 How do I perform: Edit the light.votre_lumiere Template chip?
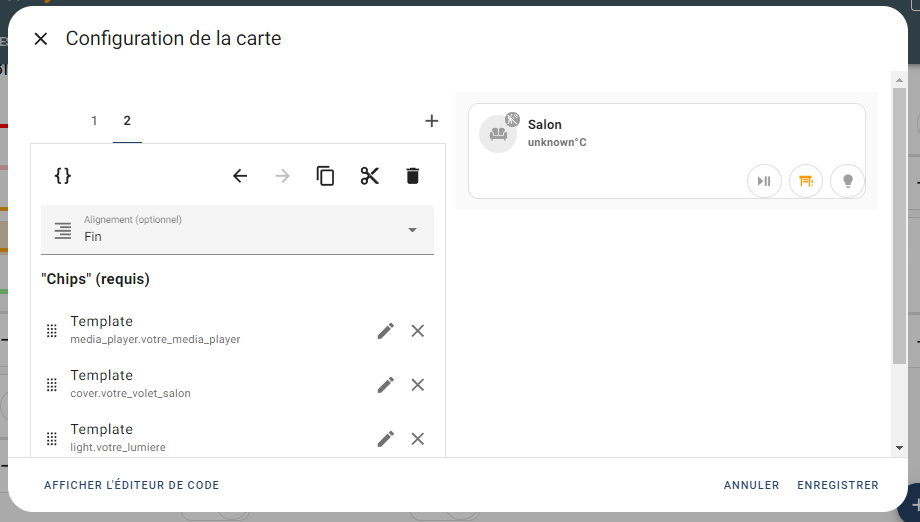click(x=385, y=439)
